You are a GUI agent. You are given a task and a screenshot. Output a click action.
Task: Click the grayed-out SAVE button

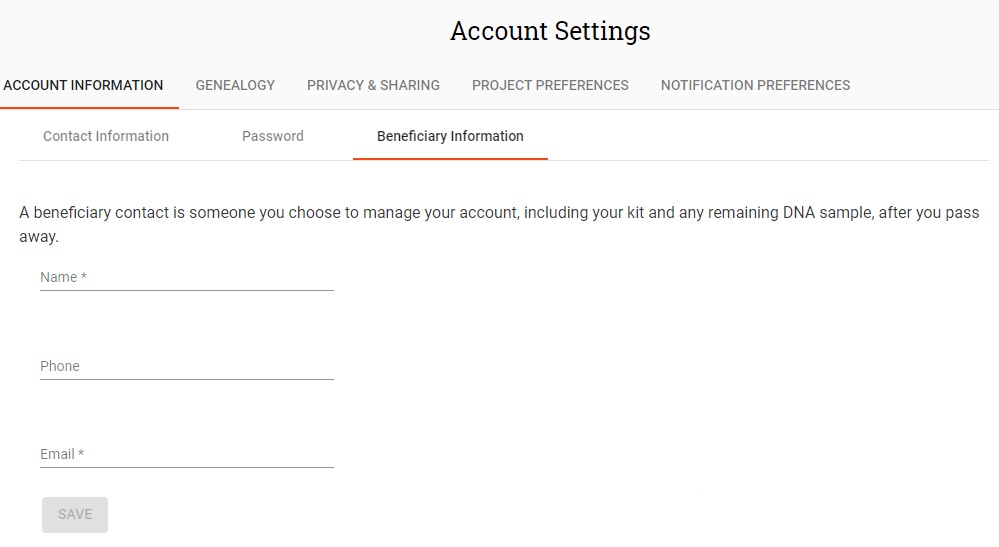[75, 515]
